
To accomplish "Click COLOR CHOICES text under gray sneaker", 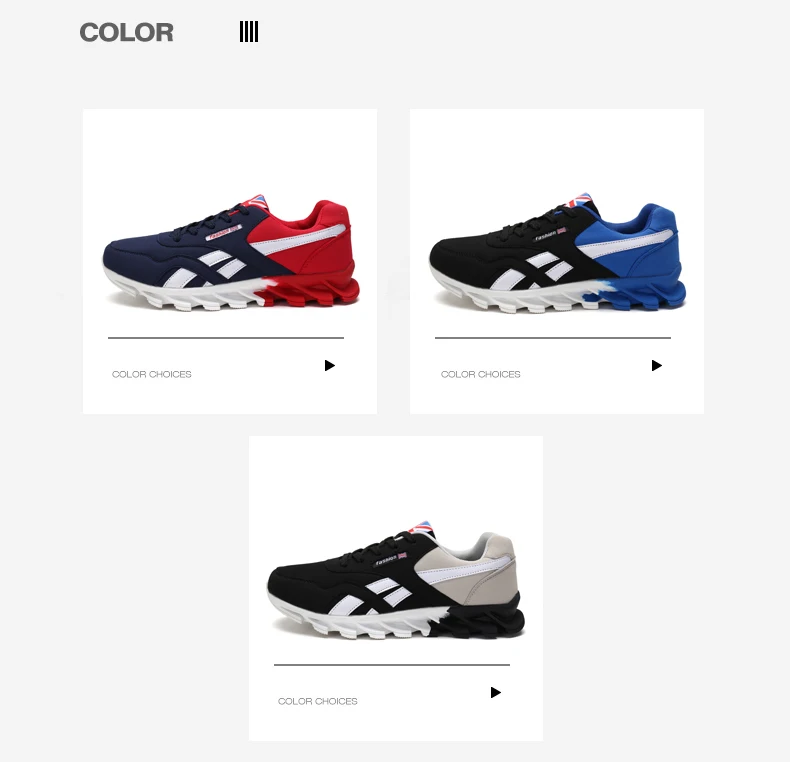I will click(317, 702).
